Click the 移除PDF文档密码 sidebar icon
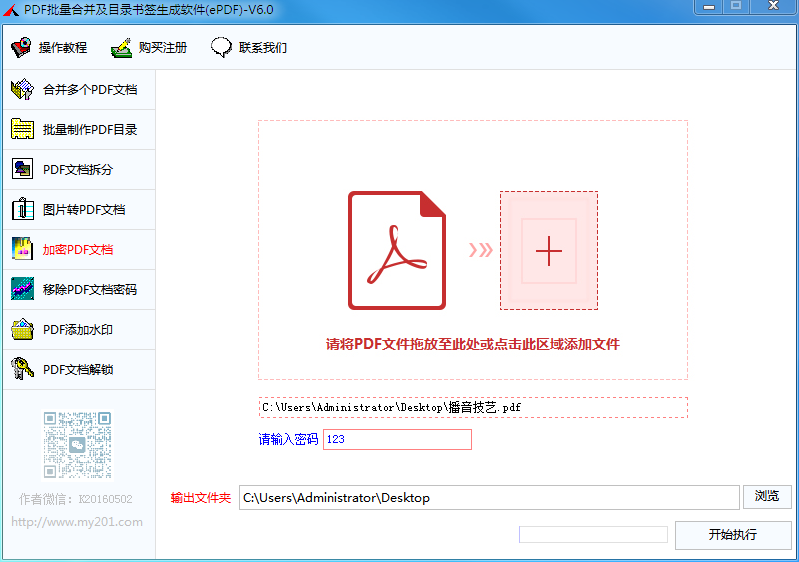Image resolution: width=799 pixels, height=562 pixels. click(x=22, y=289)
